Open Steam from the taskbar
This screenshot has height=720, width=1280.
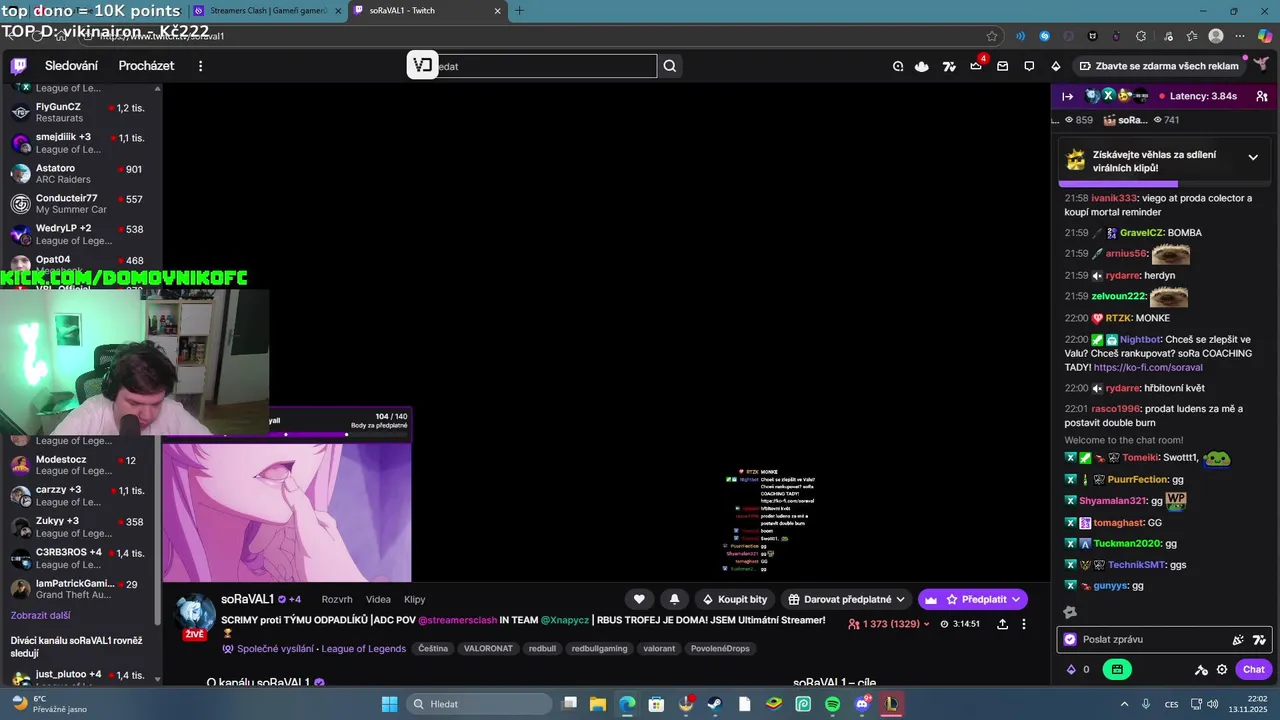coord(714,704)
